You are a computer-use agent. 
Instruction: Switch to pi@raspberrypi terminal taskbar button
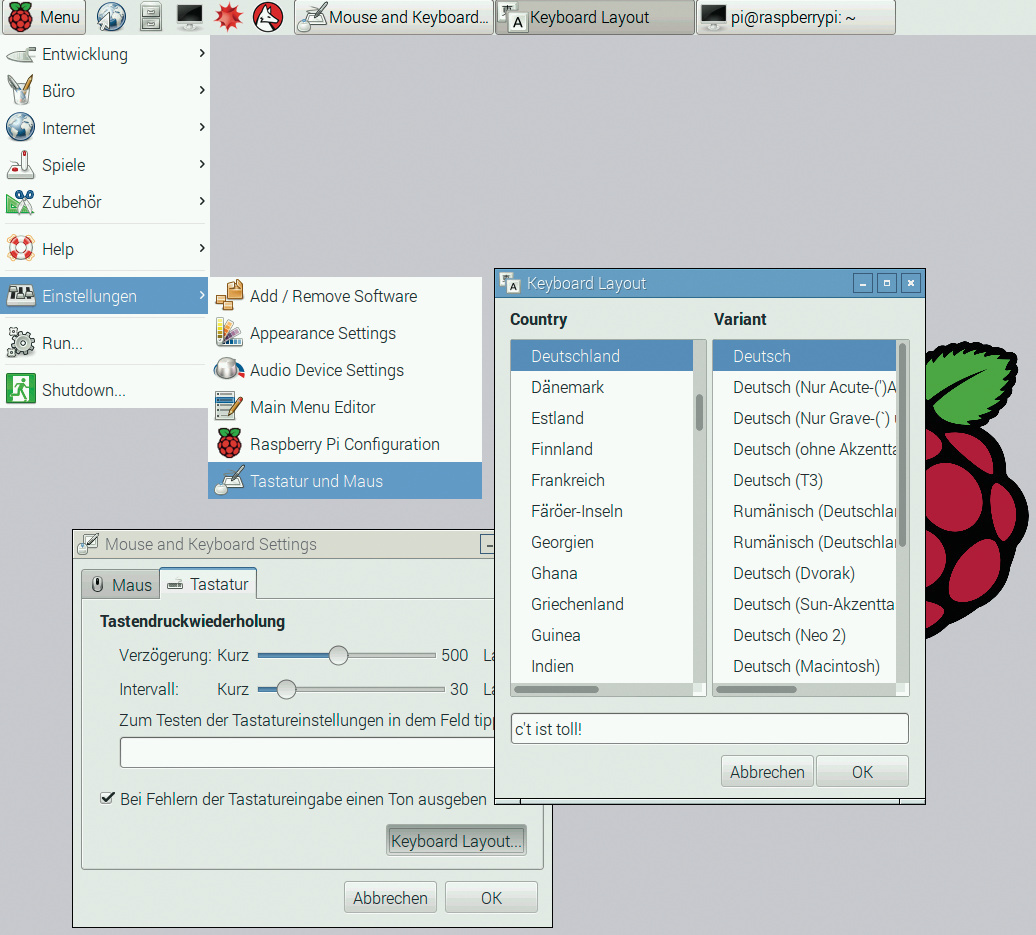[x=796, y=17]
